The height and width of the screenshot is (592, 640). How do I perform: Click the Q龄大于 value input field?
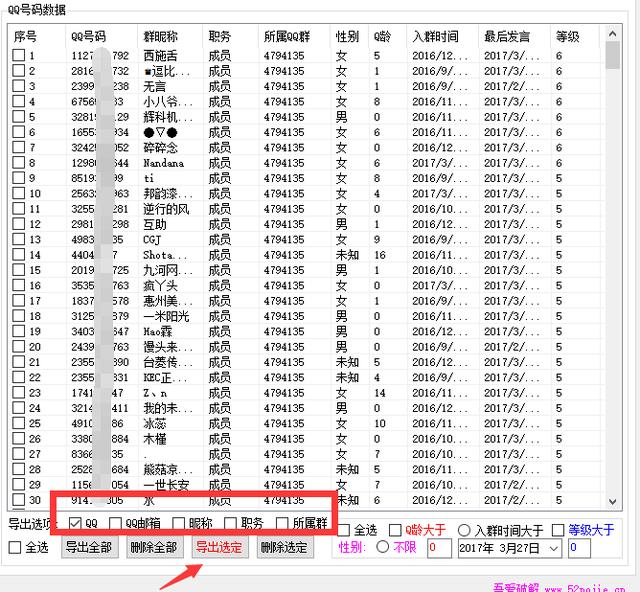[x=439, y=548]
